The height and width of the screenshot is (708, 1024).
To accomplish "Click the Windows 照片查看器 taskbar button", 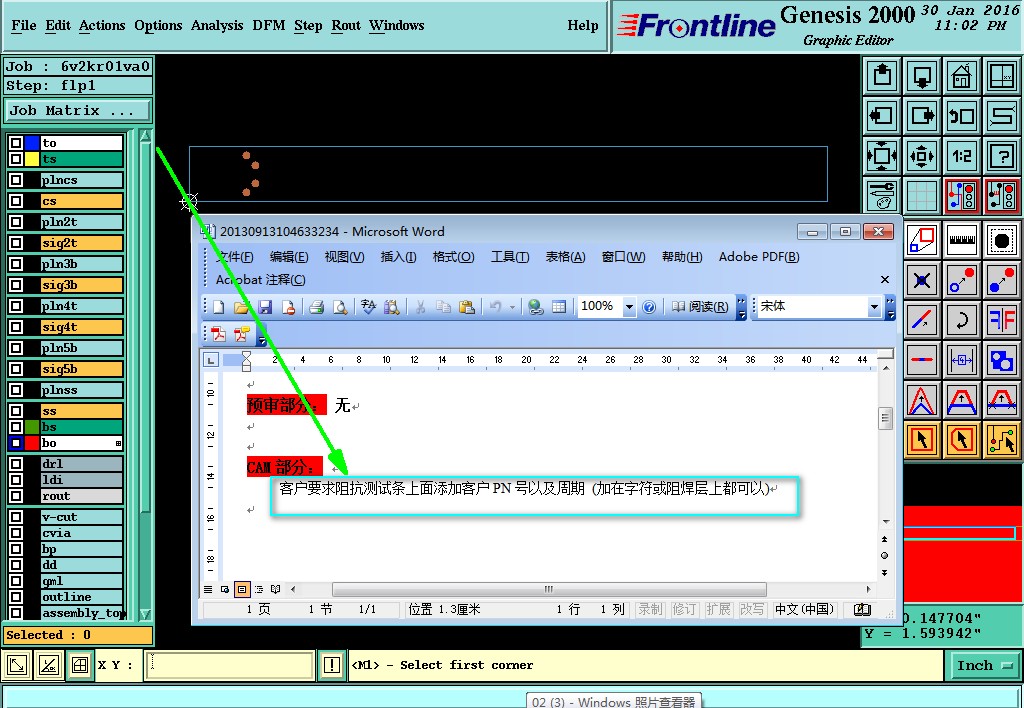I will 614,701.
